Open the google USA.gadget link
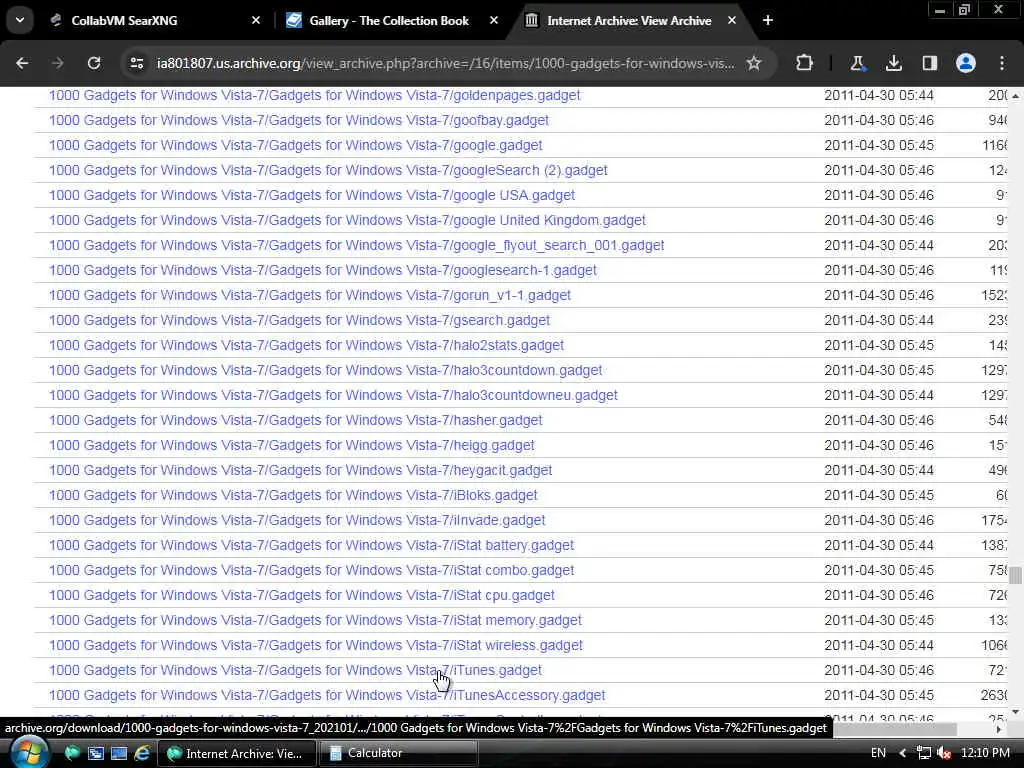 312,195
